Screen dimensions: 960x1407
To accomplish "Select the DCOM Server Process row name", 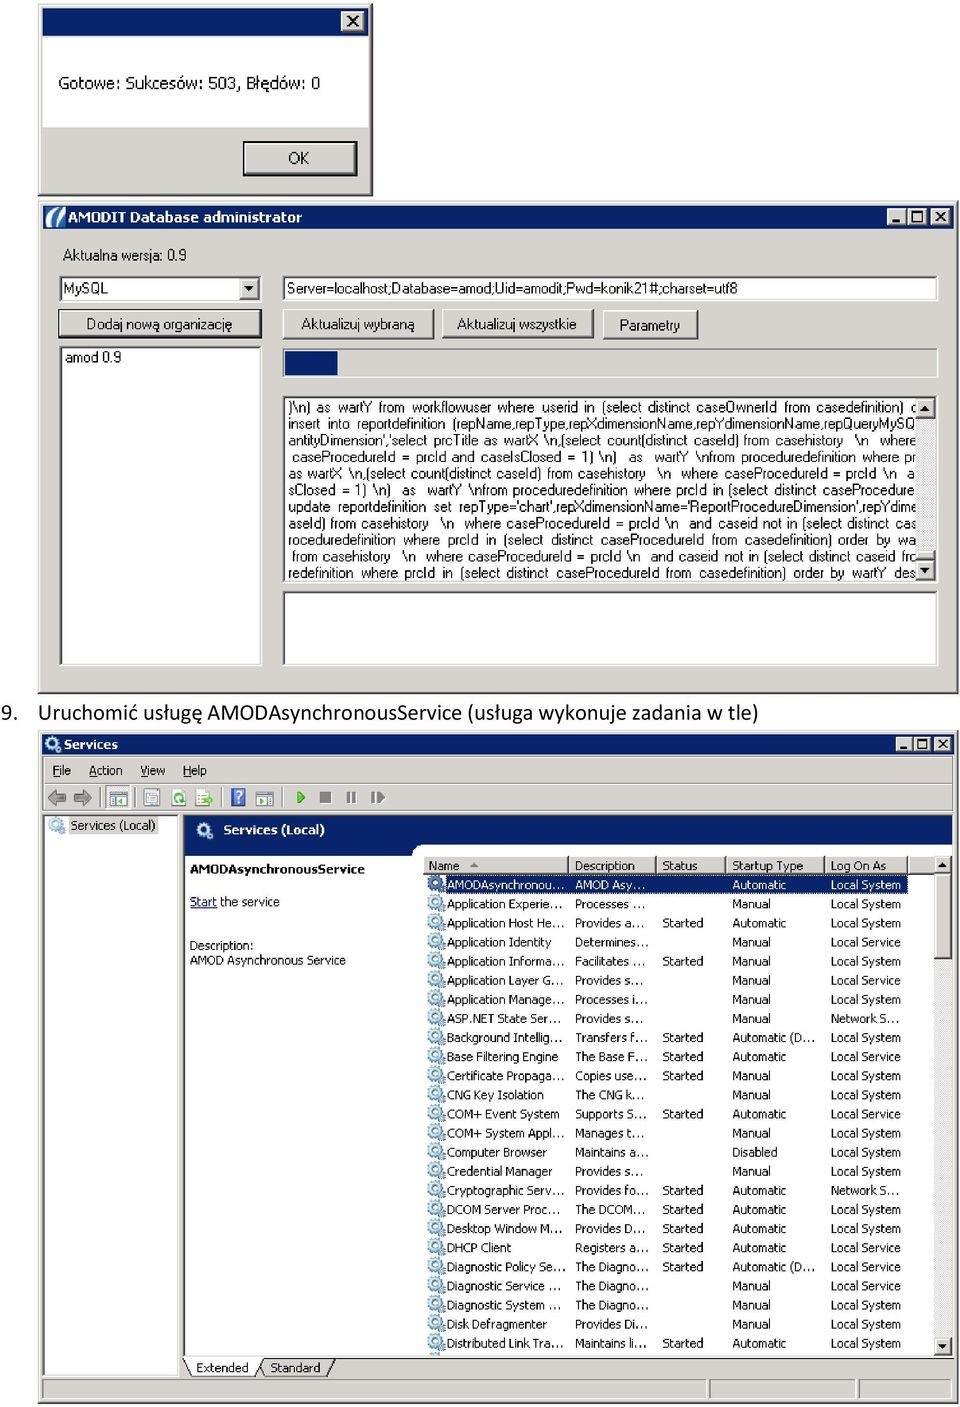I will coord(504,1209).
